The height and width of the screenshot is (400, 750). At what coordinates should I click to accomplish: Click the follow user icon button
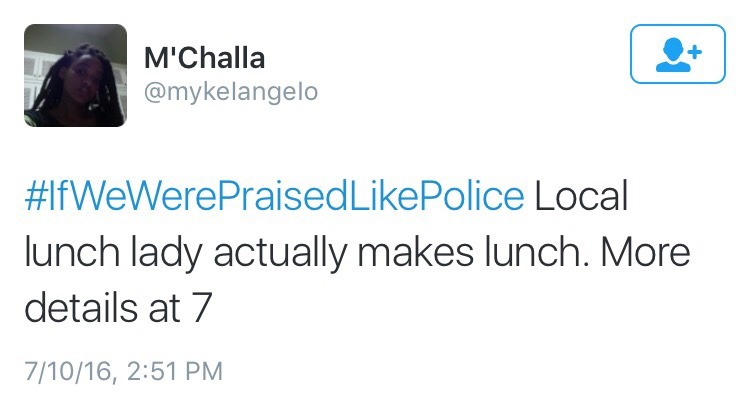click(x=677, y=54)
